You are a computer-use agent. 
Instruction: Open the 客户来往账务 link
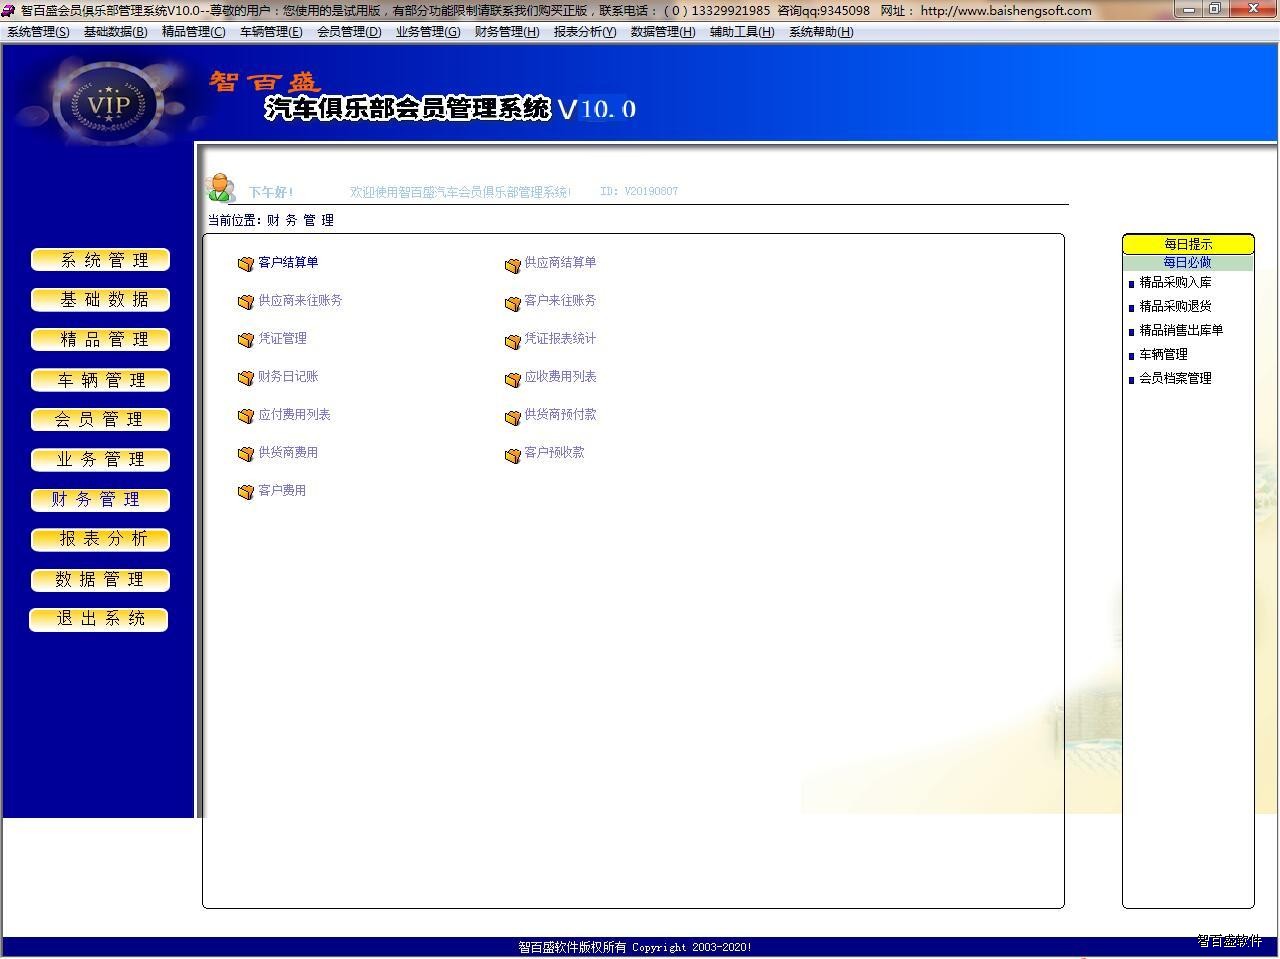coord(560,300)
